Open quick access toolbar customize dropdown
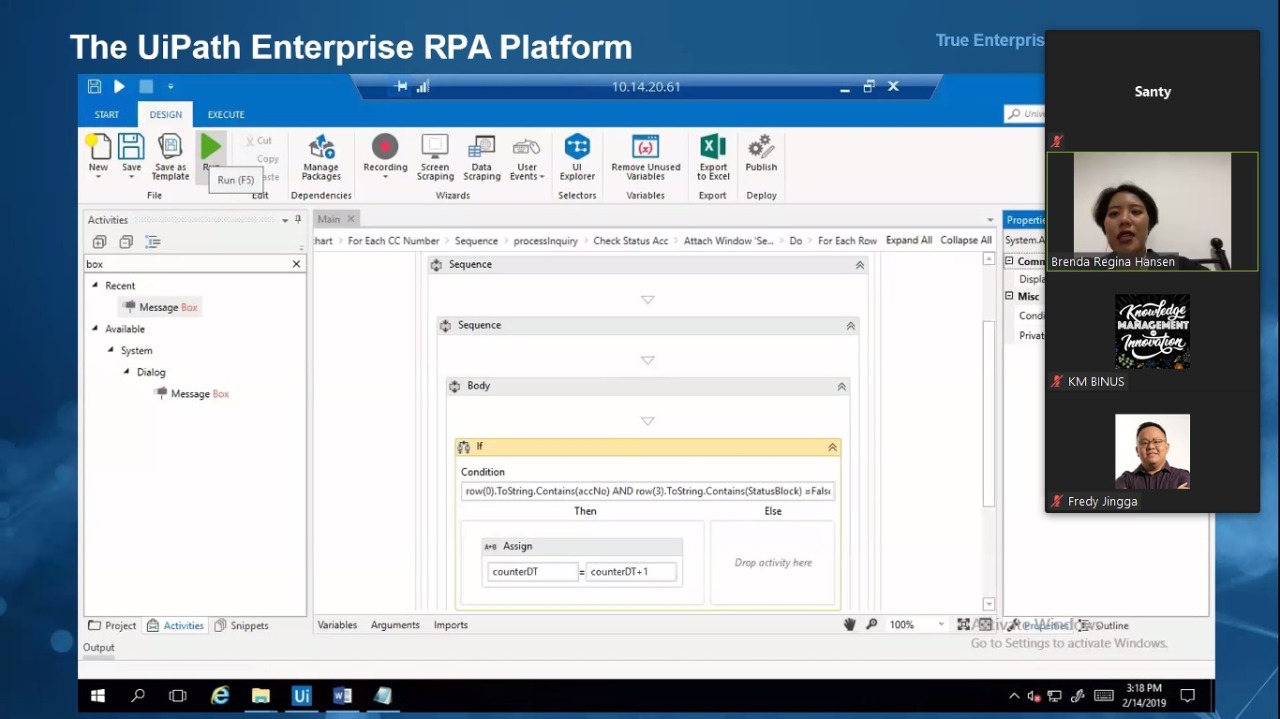 [x=170, y=87]
